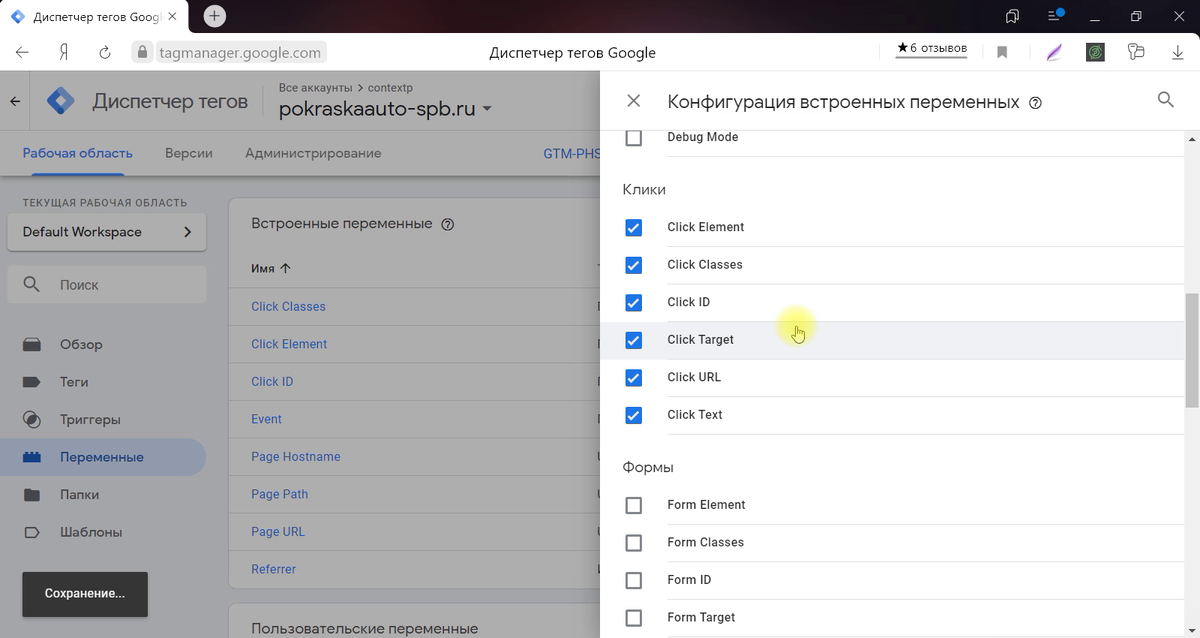1200x638 pixels.
Task: Click the tagmanager.google.com address bar
Action: click(x=240, y=53)
